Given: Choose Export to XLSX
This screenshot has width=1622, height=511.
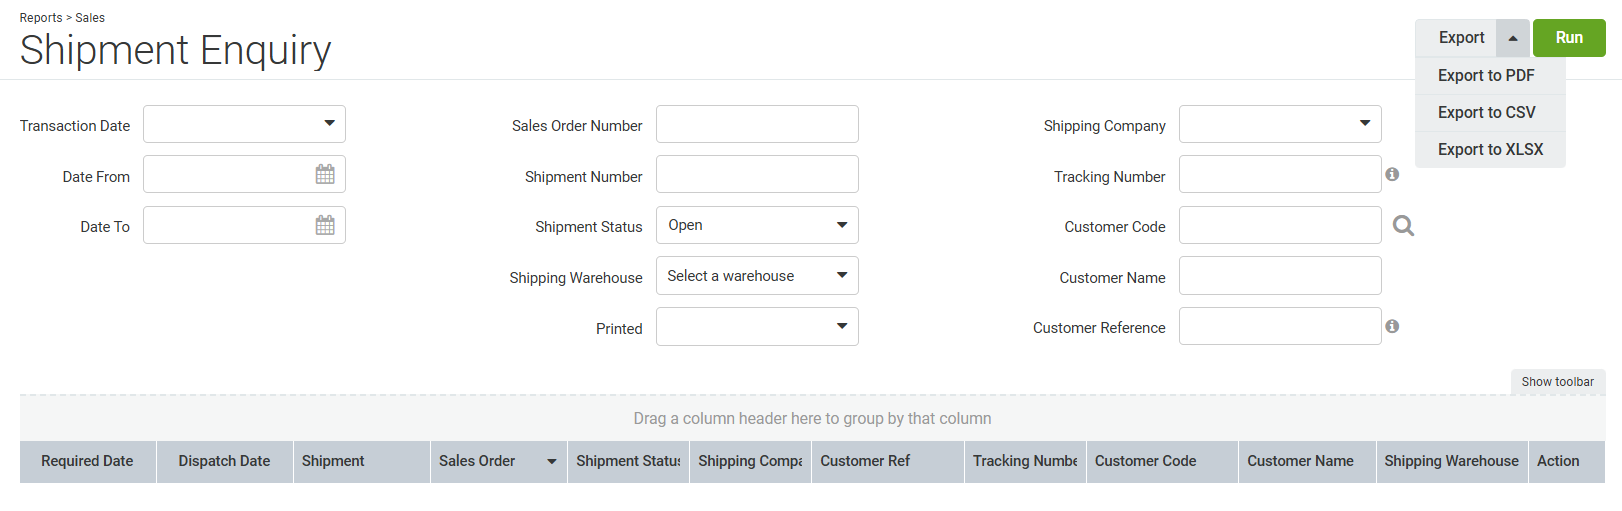Looking at the screenshot, I should coord(1490,150).
